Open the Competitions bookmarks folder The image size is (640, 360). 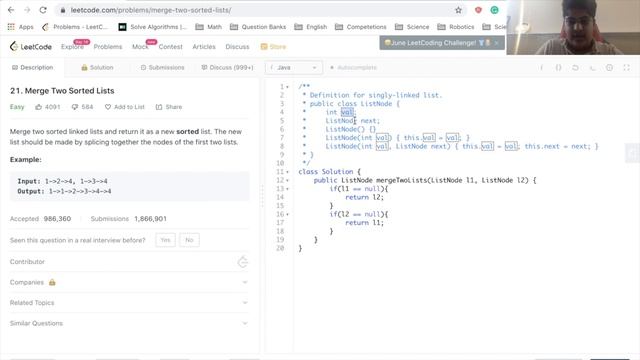point(360,27)
